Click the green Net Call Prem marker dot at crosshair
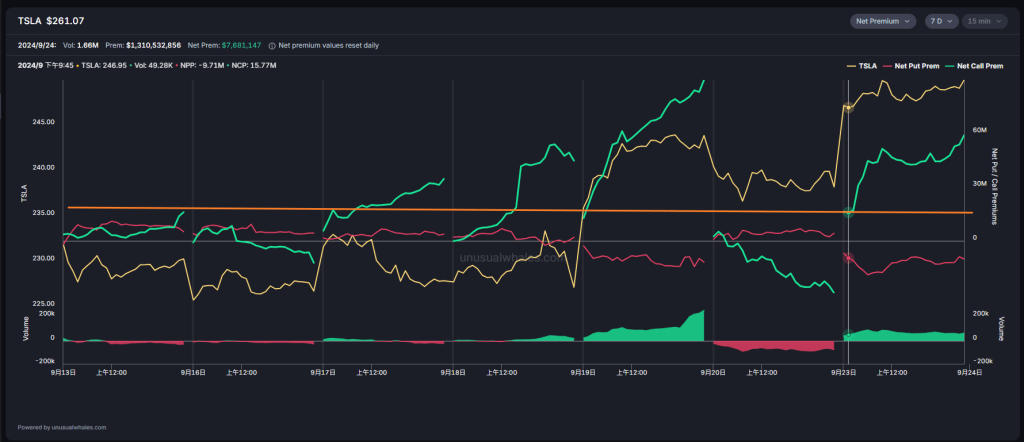The width and height of the screenshot is (1024, 442). click(848, 211)
